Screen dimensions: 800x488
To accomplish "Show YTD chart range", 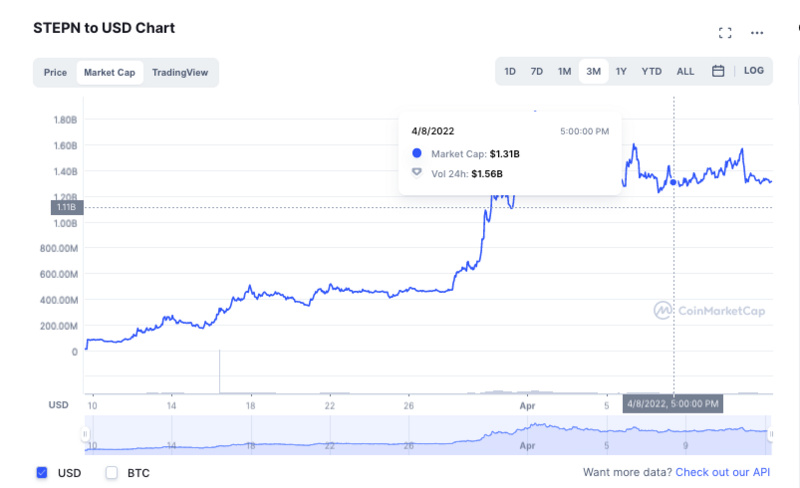I will (x=651, y=71).
